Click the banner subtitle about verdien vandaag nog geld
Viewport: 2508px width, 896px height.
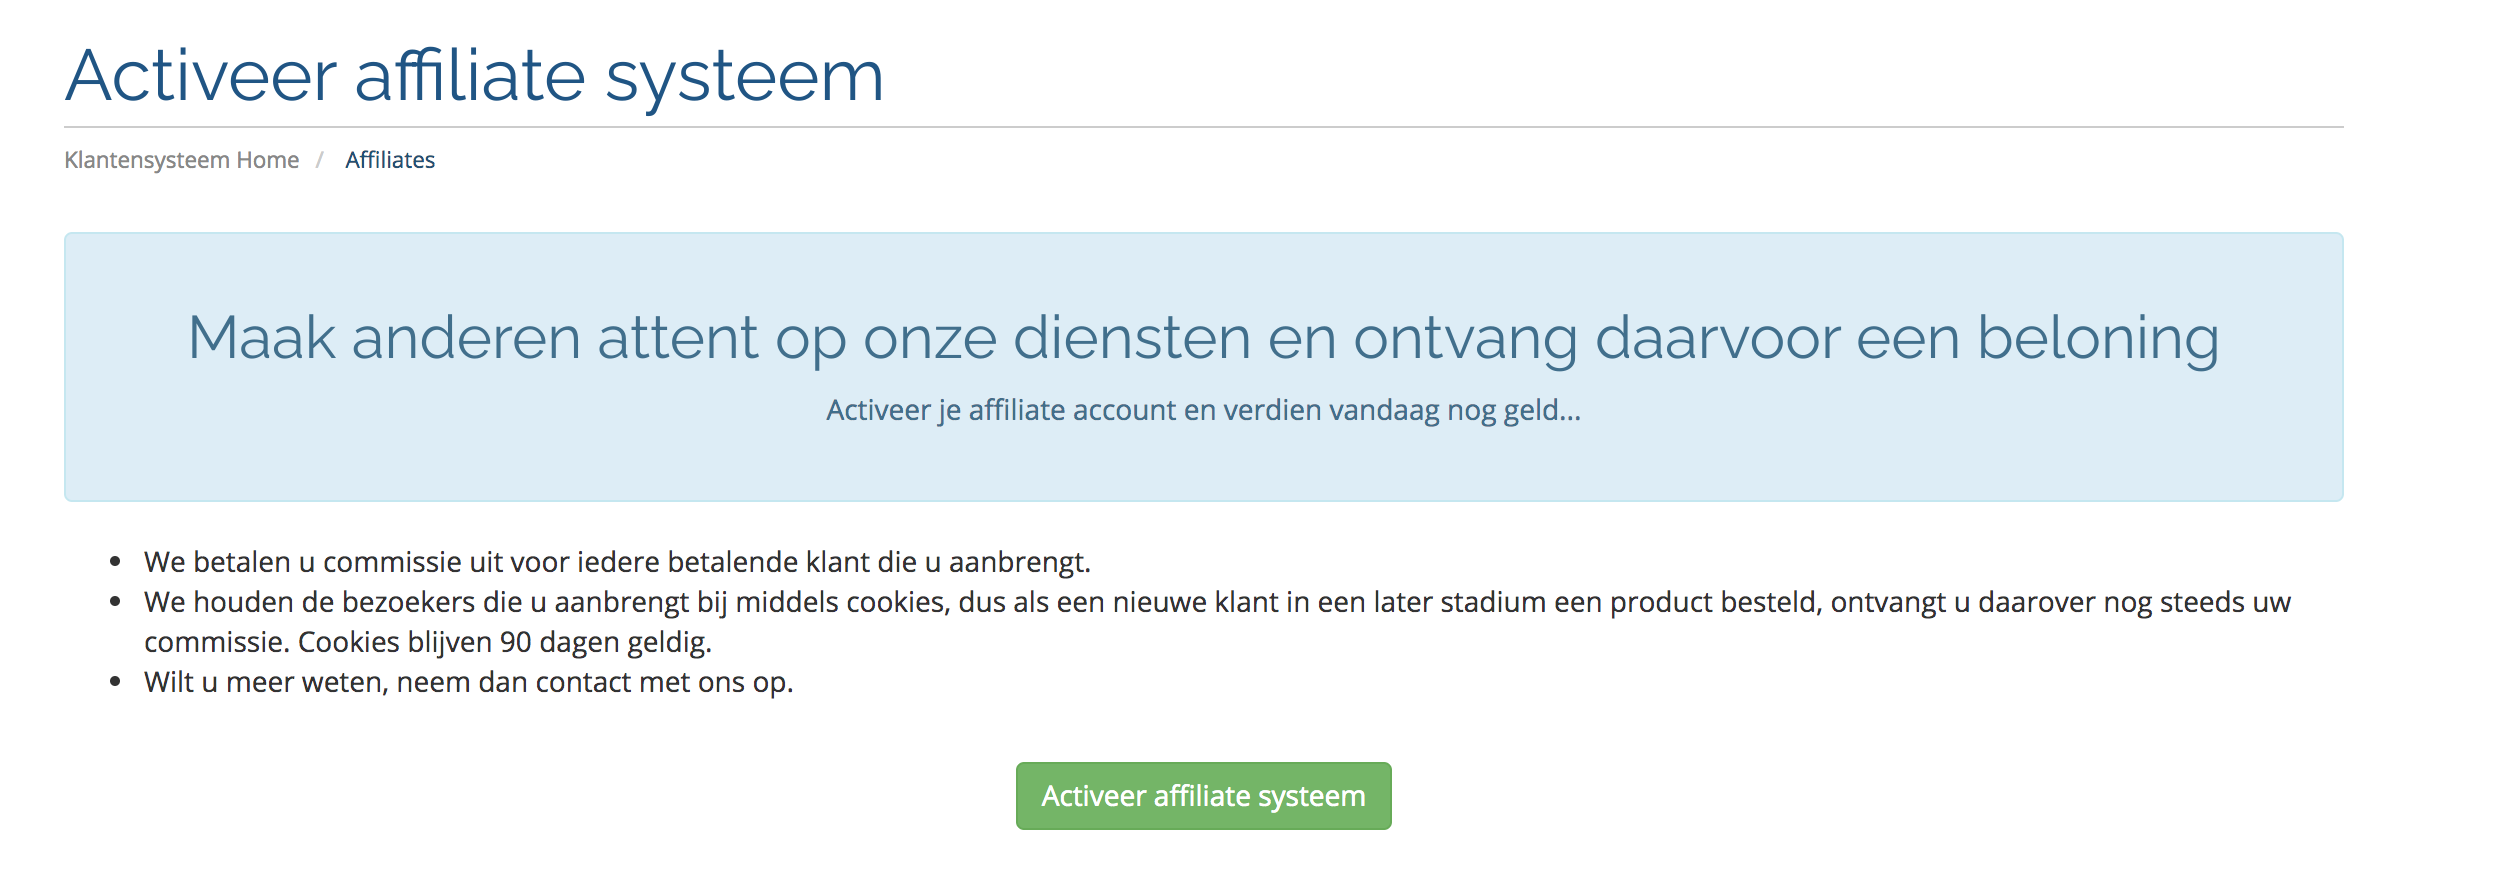1203,410
